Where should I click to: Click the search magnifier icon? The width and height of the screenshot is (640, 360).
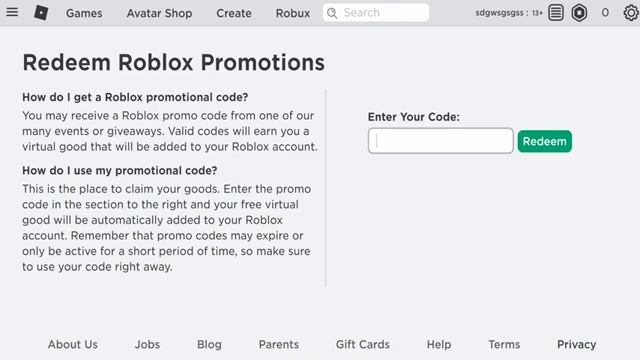click(x=332, y=13)
